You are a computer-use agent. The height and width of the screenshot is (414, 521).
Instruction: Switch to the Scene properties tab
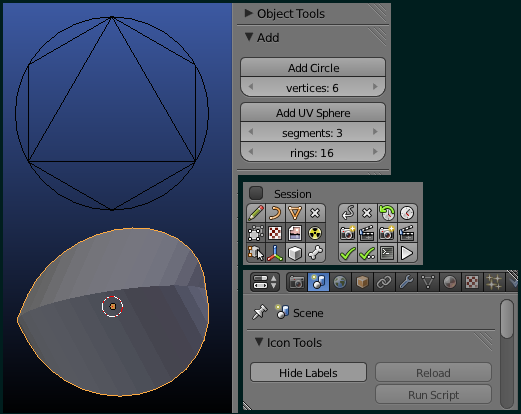tap(318, 282)
